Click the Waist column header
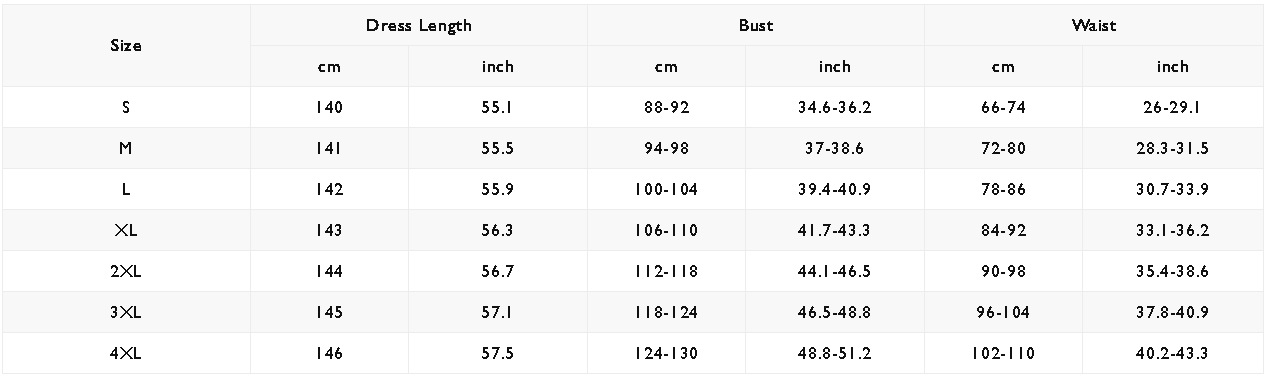This screenshot has height=377, width=1265. pyautogui.click(x=1093, y=25)
